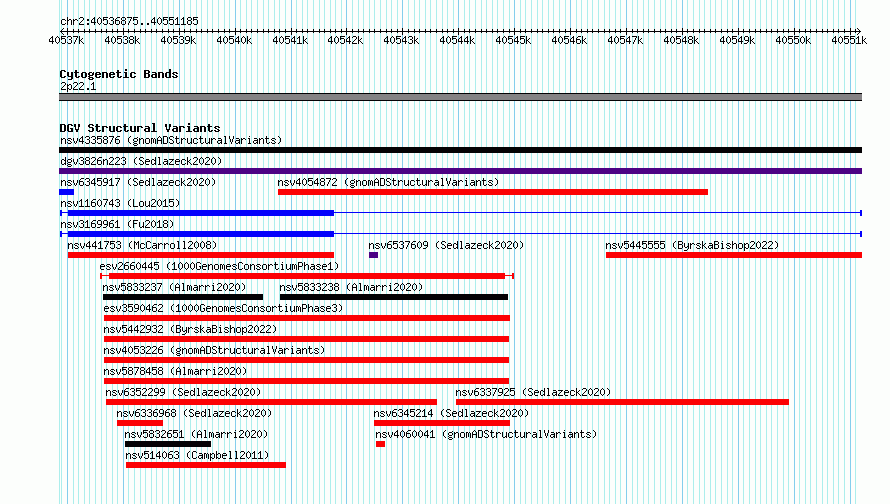Click the red nsv5442932 variant bar
Viewport: 890px width, 504px height.
click(307, 339)
